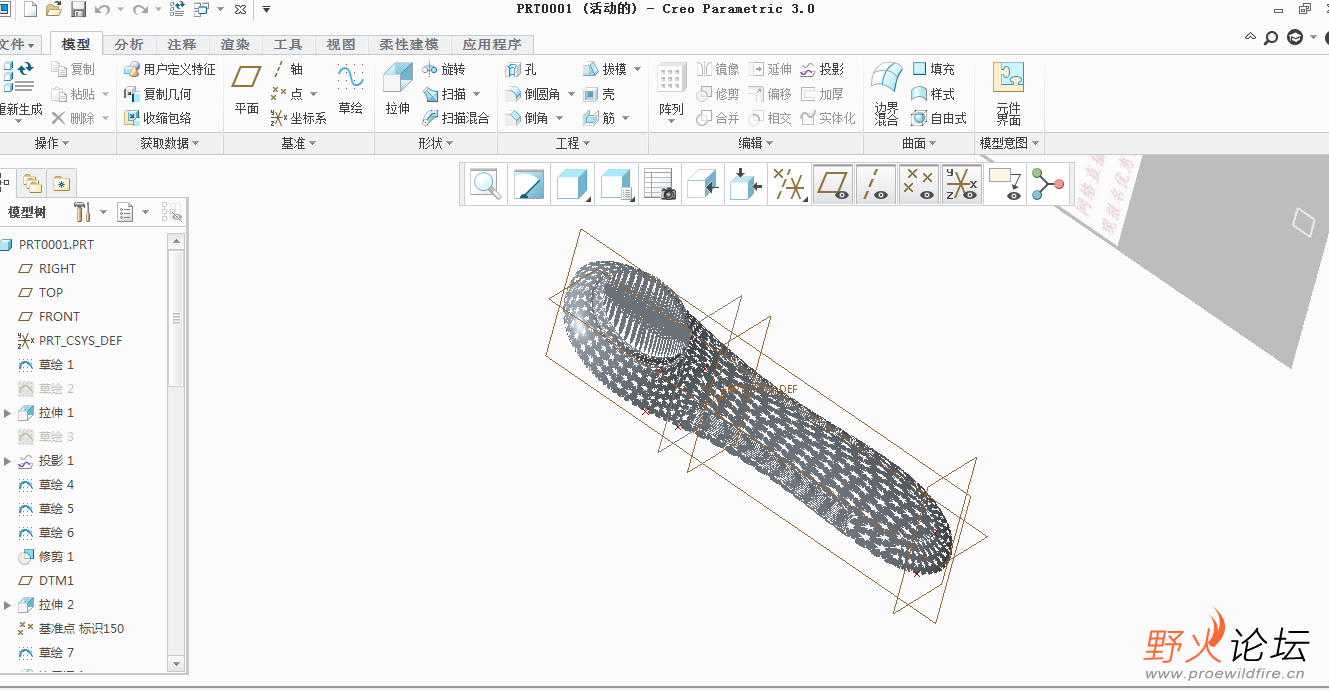Image resolution: width=1329 pixels, height=690 pixels.
Task: Expand the 拉伸 1 feature node
Action: pos(8,413)
